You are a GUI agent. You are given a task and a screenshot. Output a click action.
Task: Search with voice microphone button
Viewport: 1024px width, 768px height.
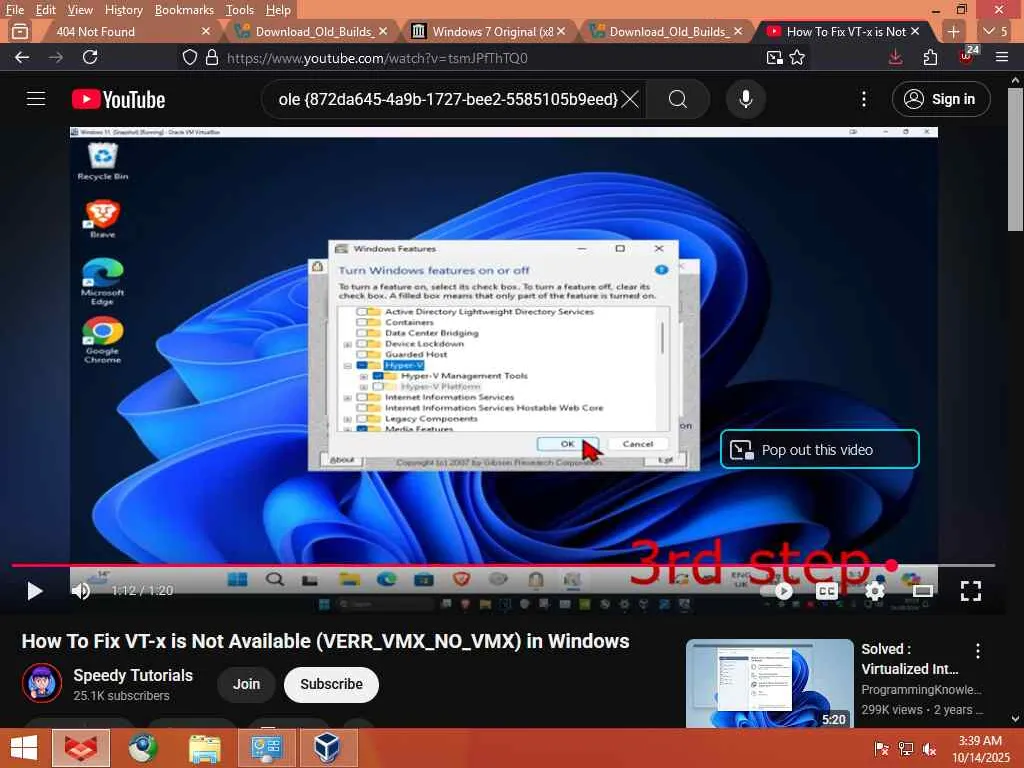tap(746, 99)
